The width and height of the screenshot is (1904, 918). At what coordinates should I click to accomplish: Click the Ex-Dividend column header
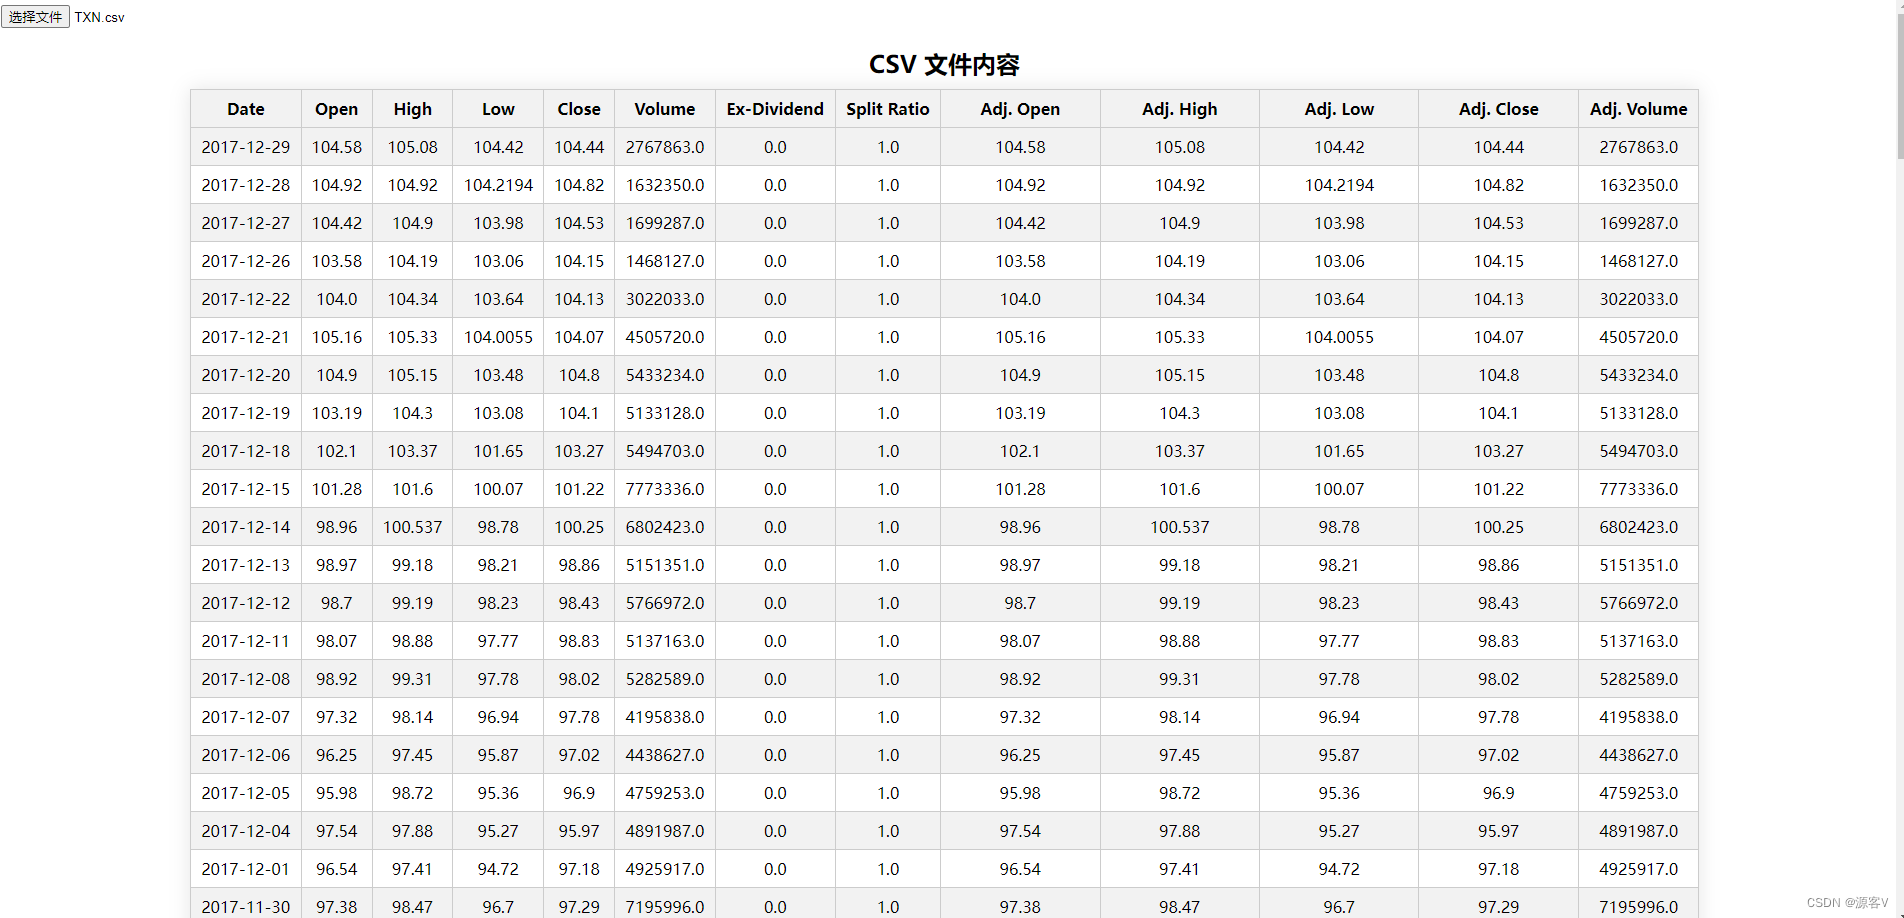[x=775, y=109]
